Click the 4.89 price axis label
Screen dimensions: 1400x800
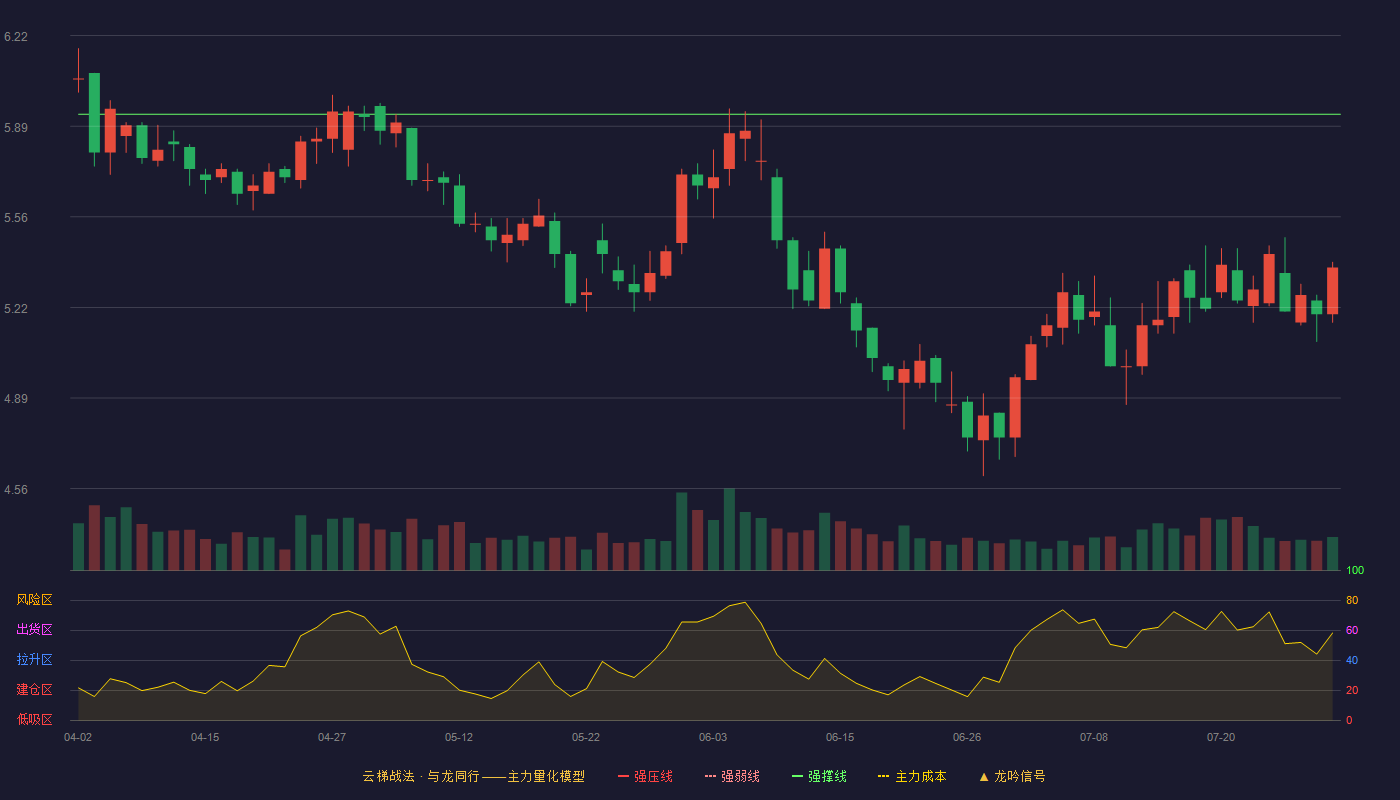[16, 399]
